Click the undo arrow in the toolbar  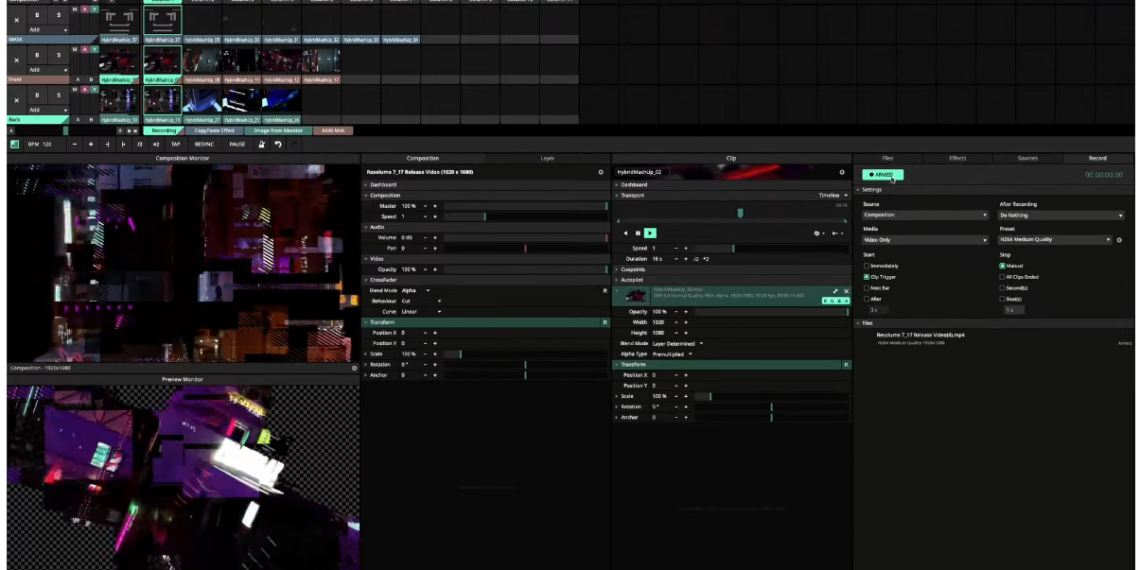(278, 144)
